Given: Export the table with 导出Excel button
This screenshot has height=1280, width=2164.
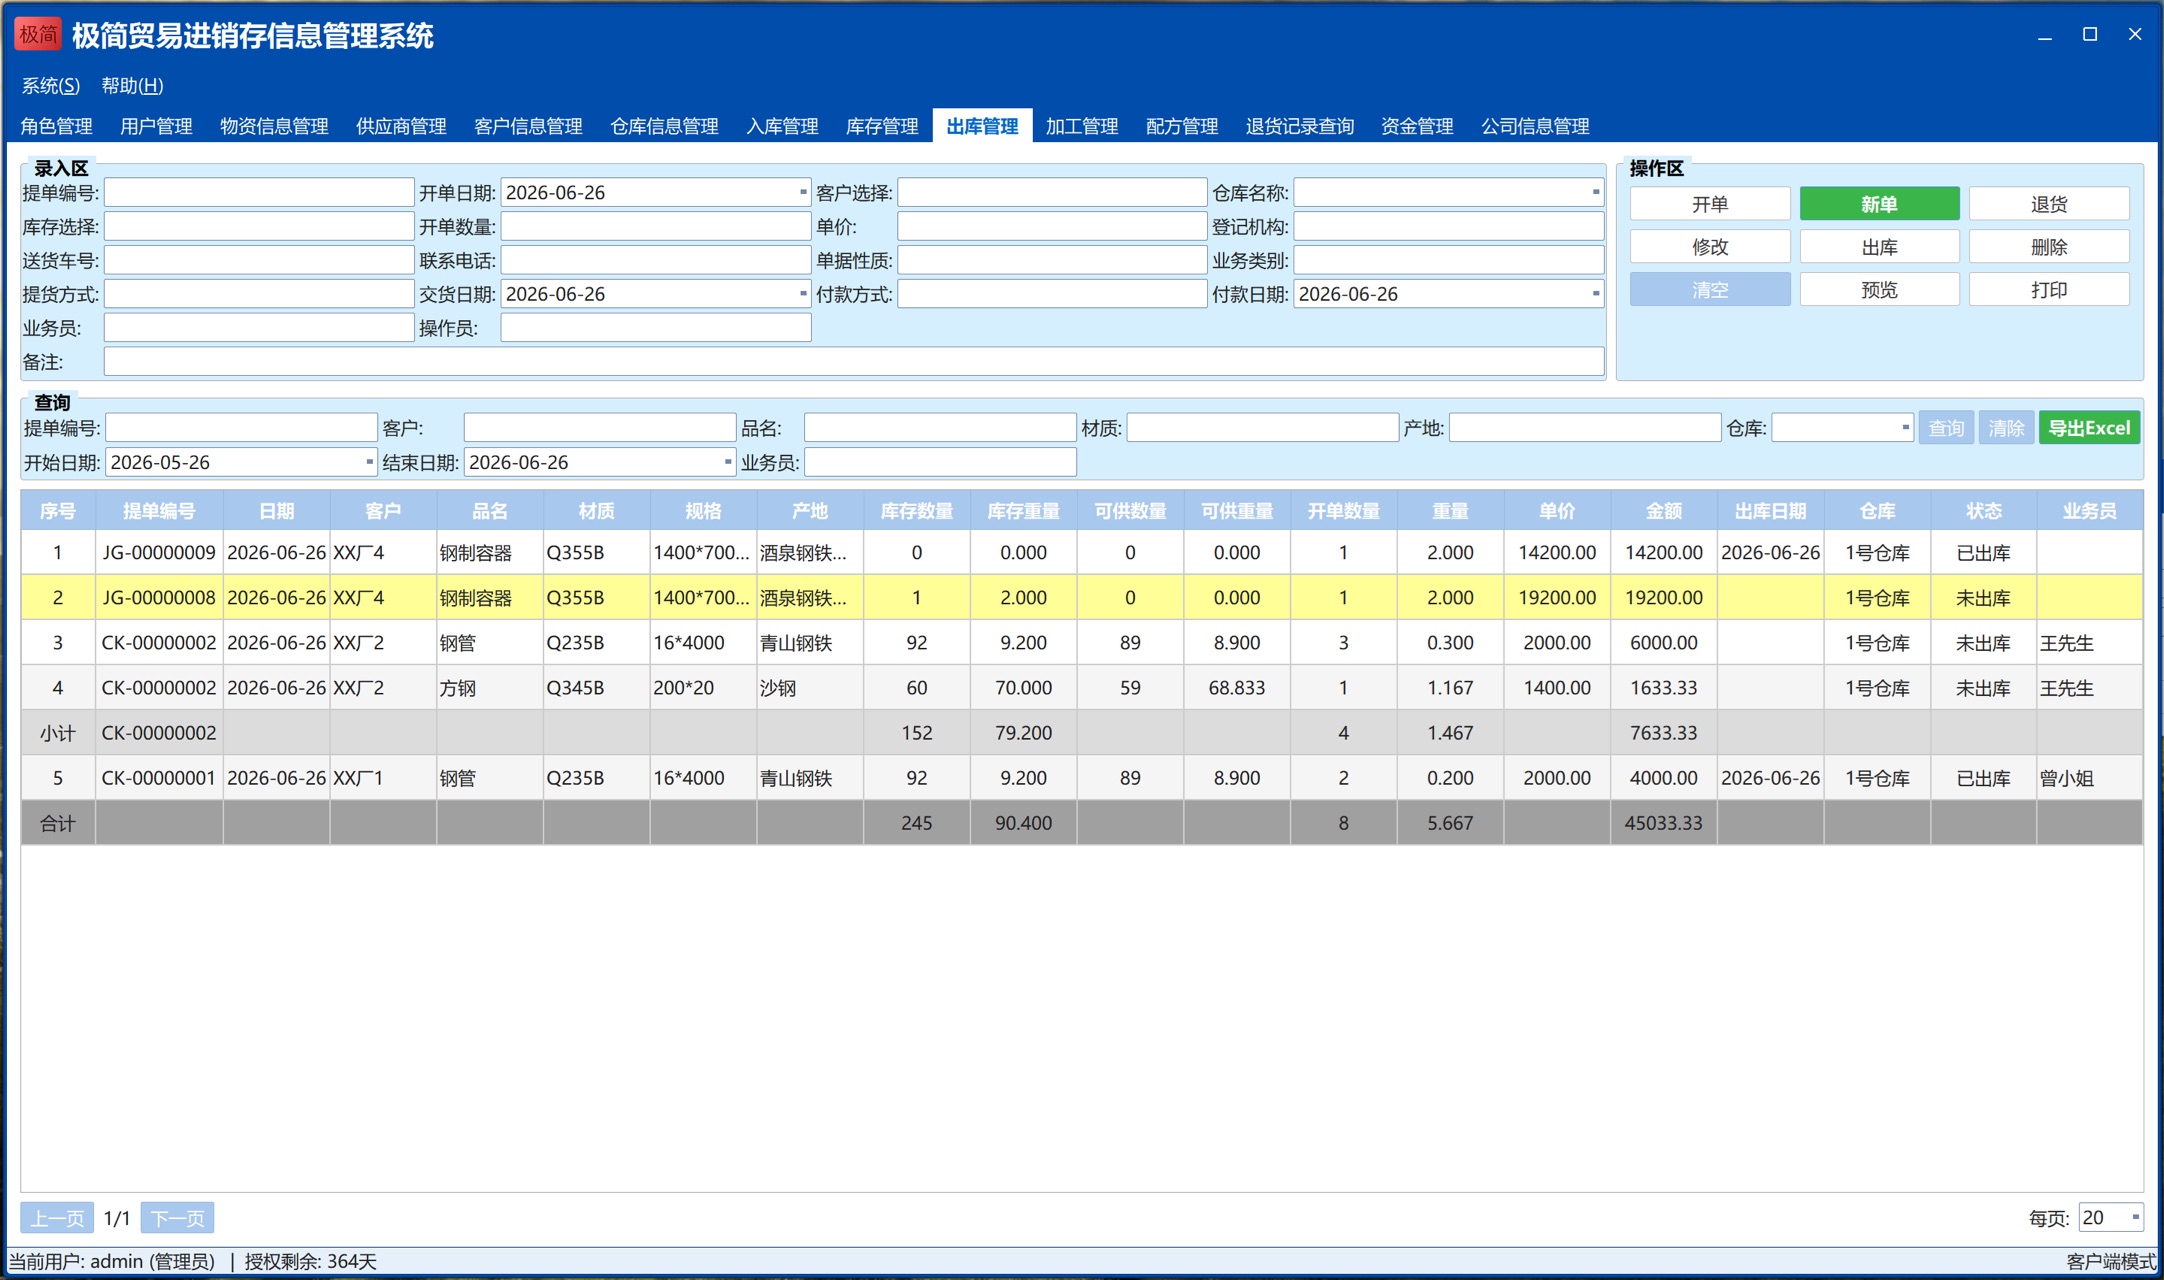Looking at the screenshot, I should [x=2089, y=428].
